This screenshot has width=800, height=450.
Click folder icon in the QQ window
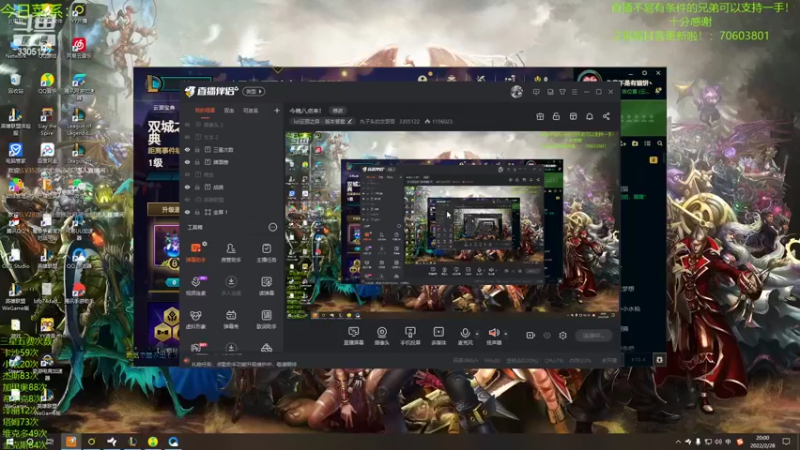tap(635, 144)
